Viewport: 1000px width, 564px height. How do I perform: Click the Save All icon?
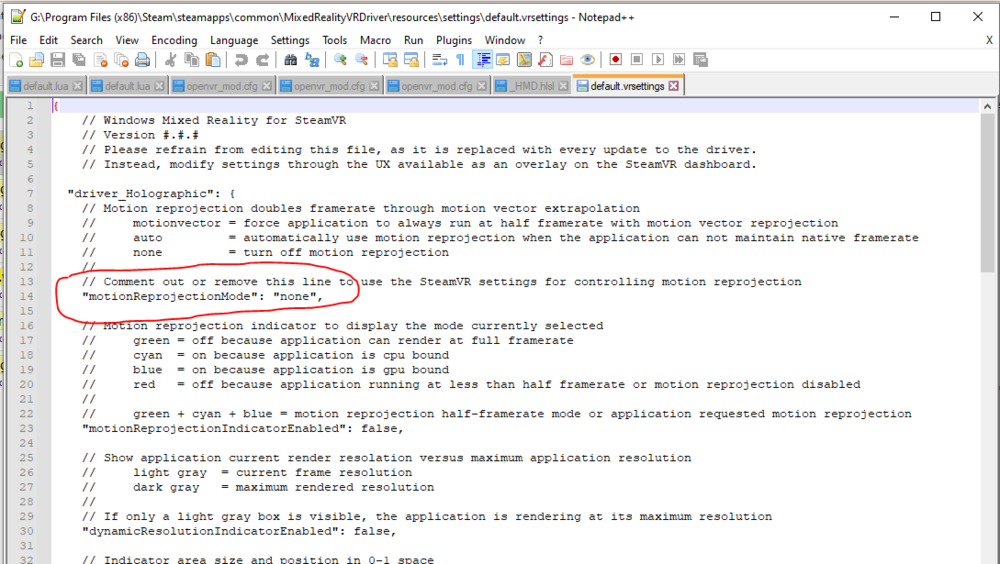coord(79,60)
